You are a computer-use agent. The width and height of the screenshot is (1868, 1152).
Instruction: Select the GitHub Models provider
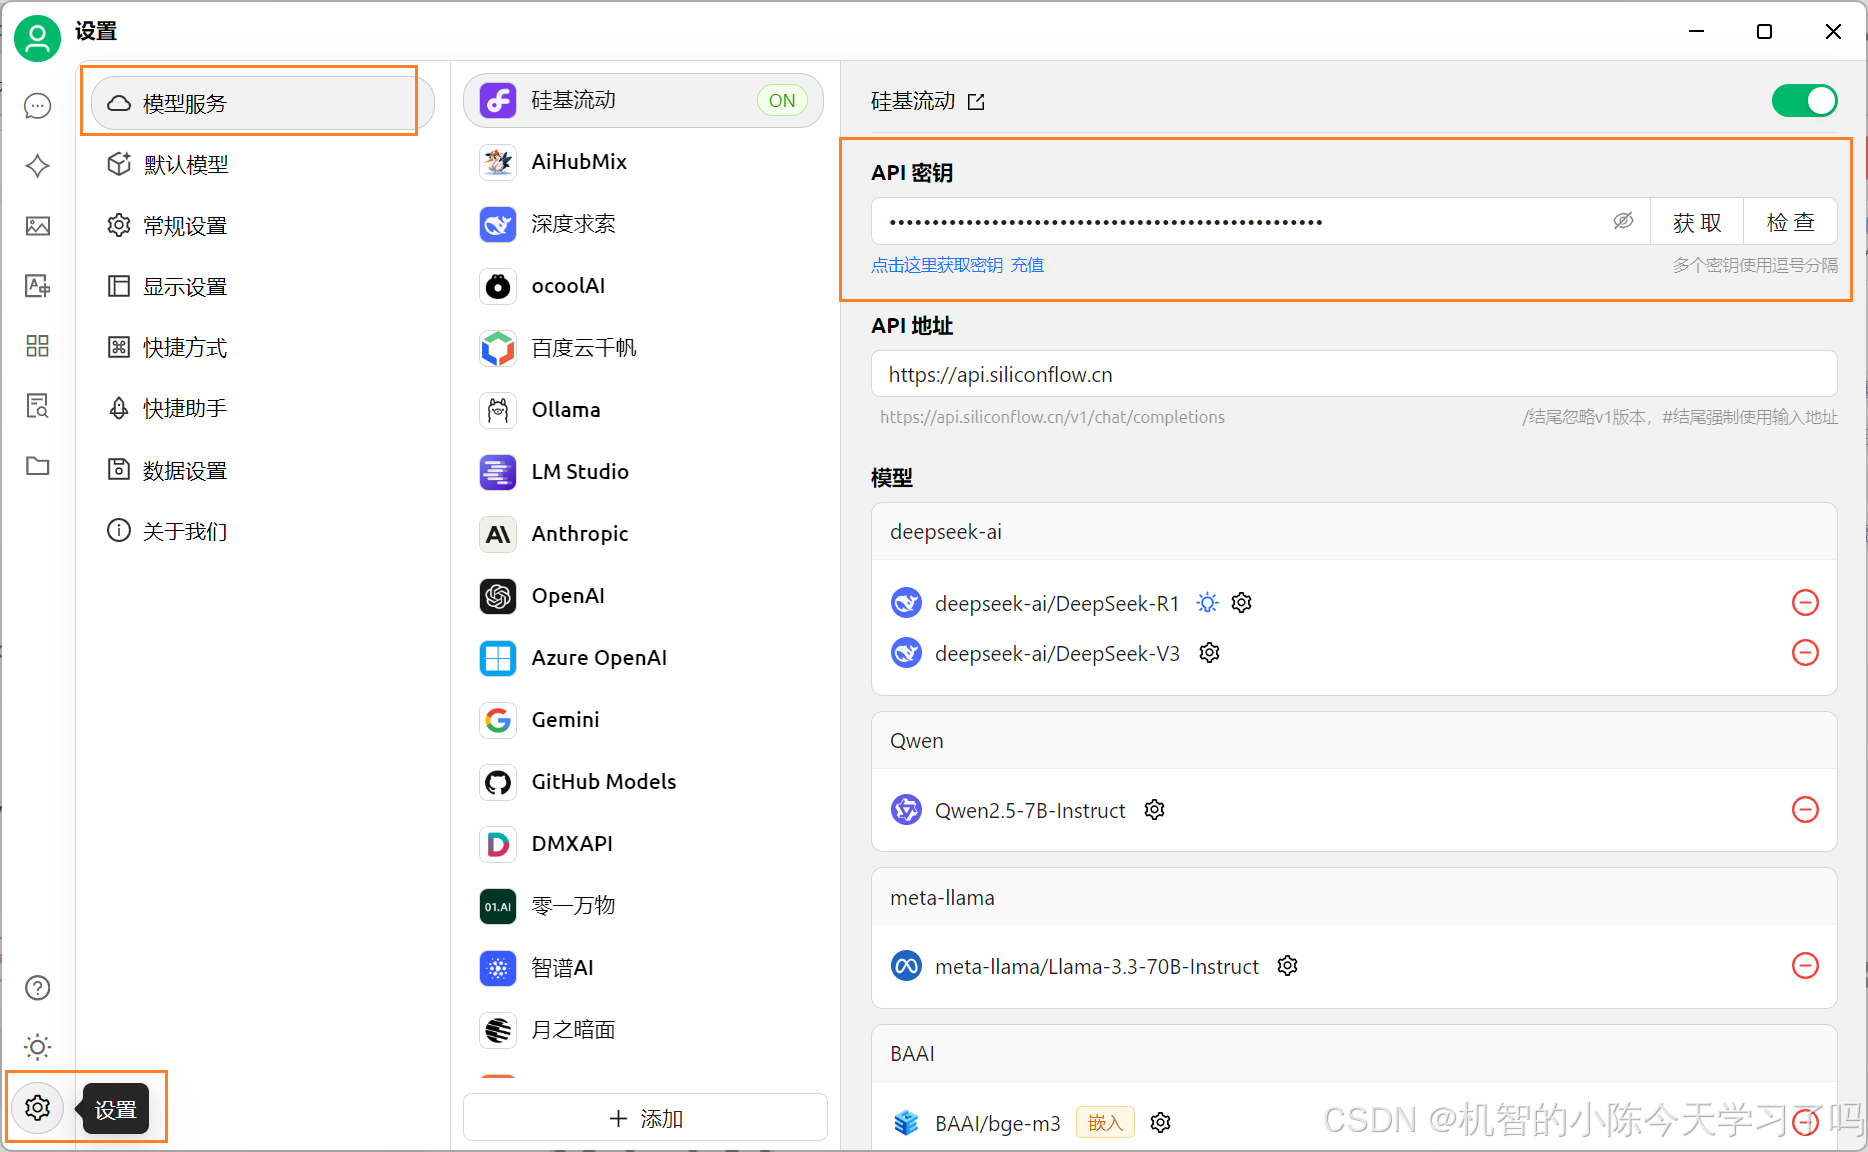pos(643,782)
